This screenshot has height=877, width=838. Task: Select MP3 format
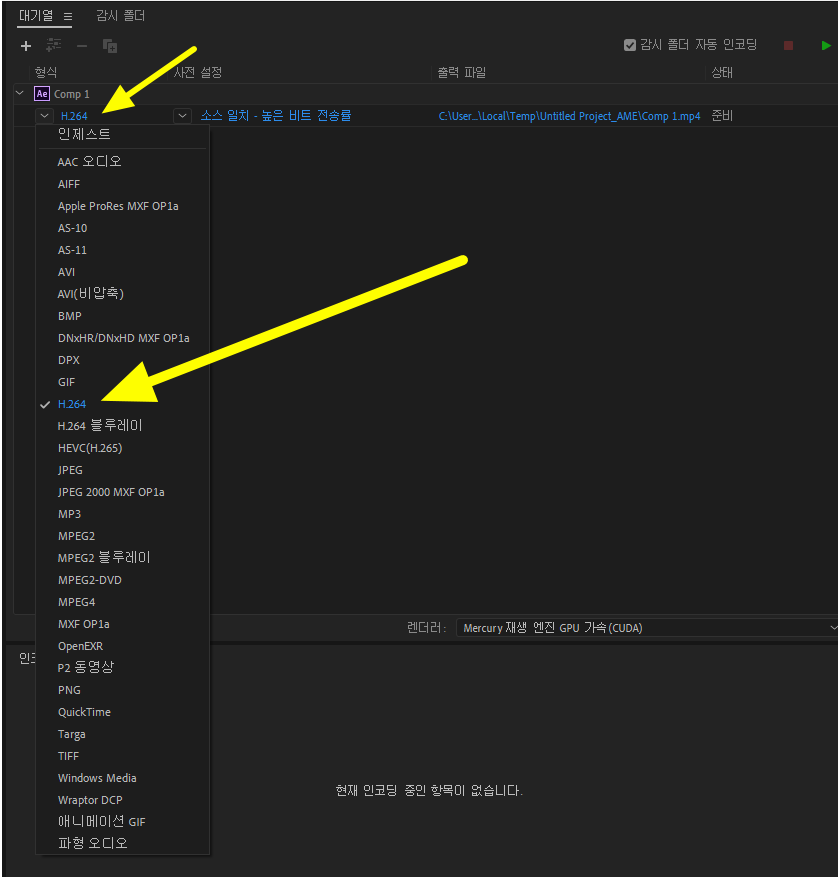point(123,514)
